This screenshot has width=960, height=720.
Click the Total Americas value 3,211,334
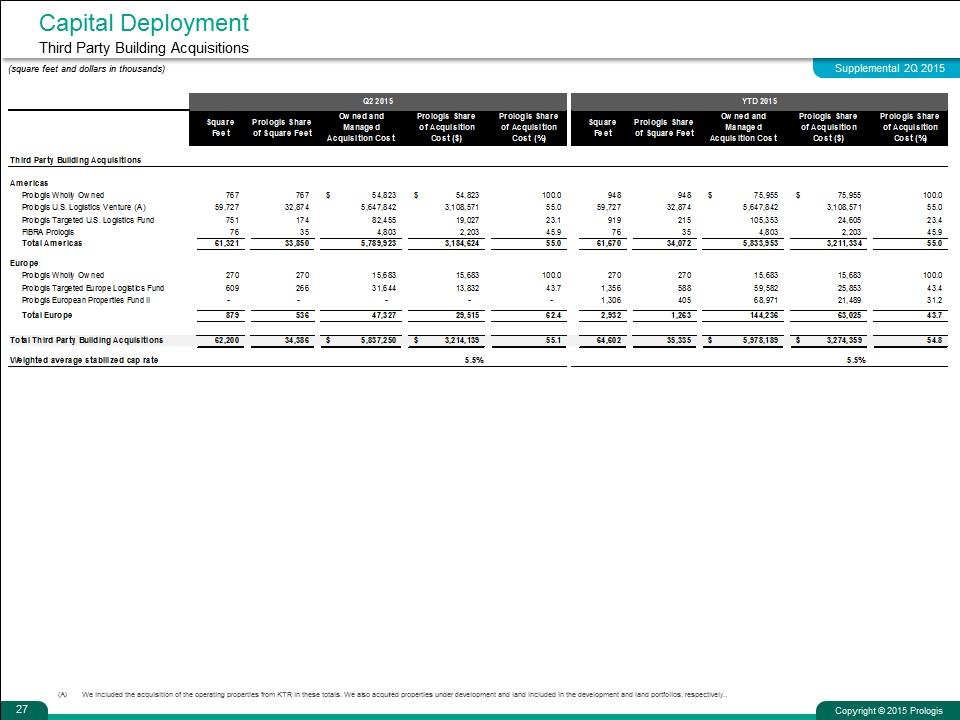click(844, 243)
